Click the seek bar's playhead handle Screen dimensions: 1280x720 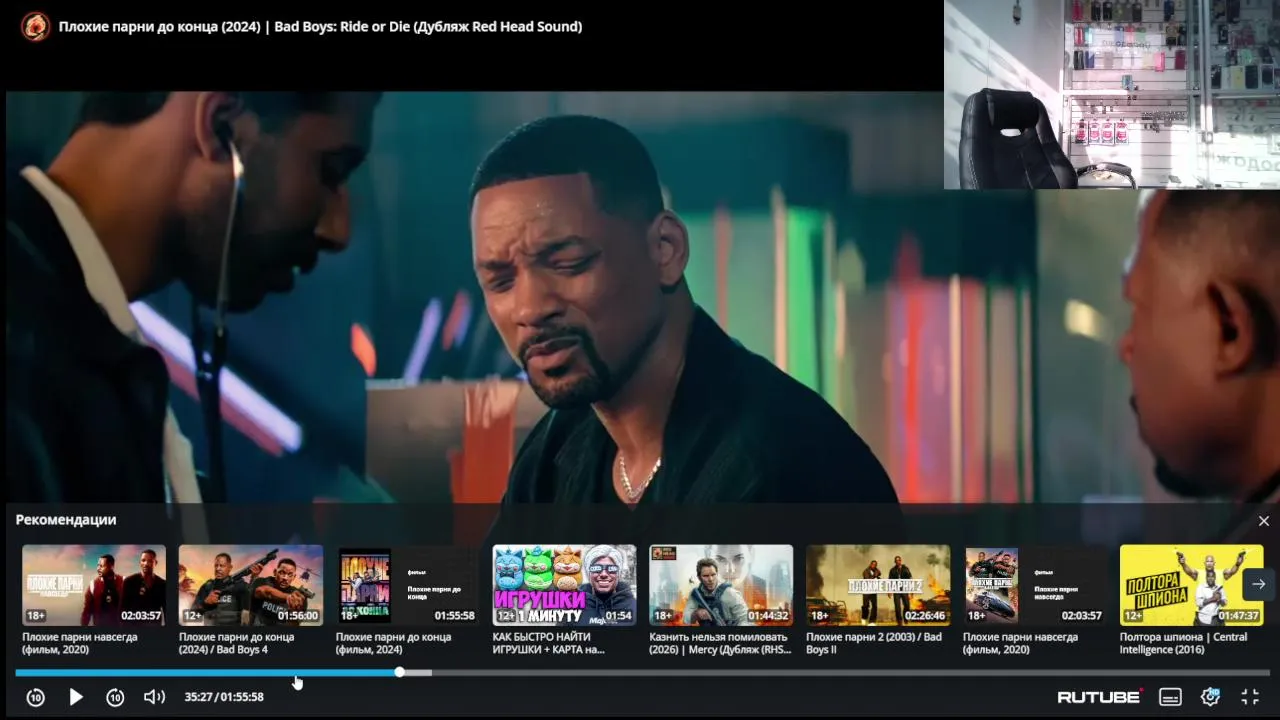(x=400, y=672)
